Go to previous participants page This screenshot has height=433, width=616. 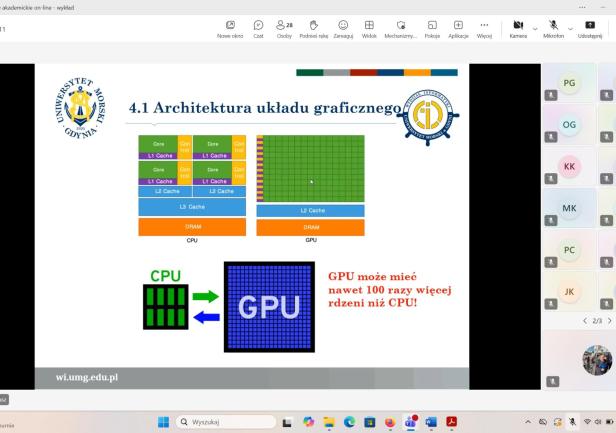click(x=585, y=321)
